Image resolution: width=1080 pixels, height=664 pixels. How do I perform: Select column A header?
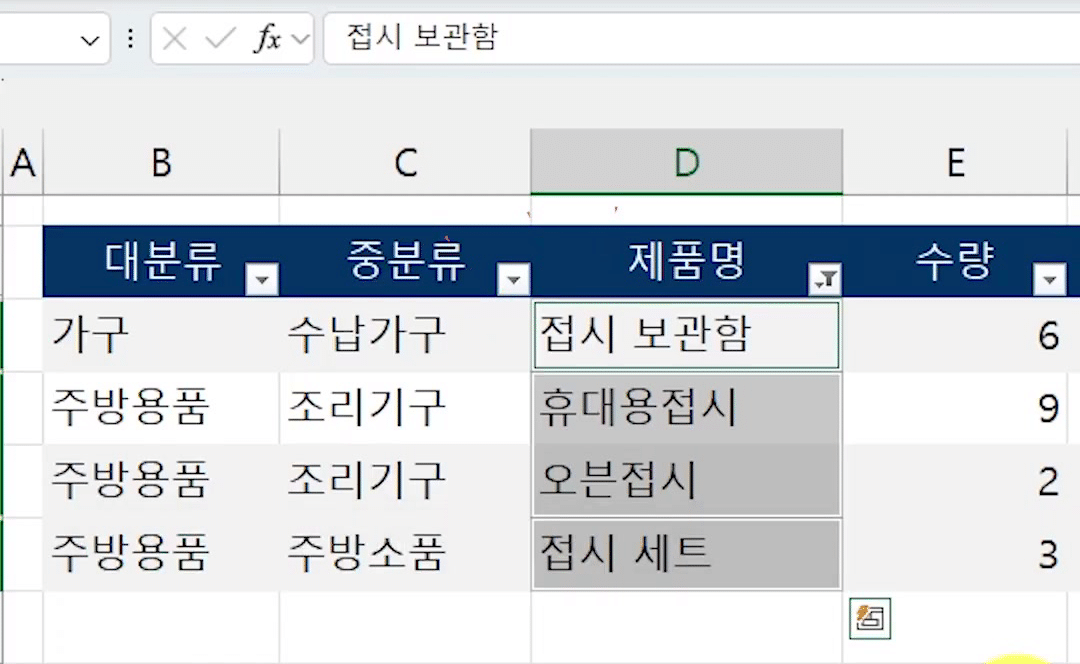pyautogui.click(x=23, y=163)
